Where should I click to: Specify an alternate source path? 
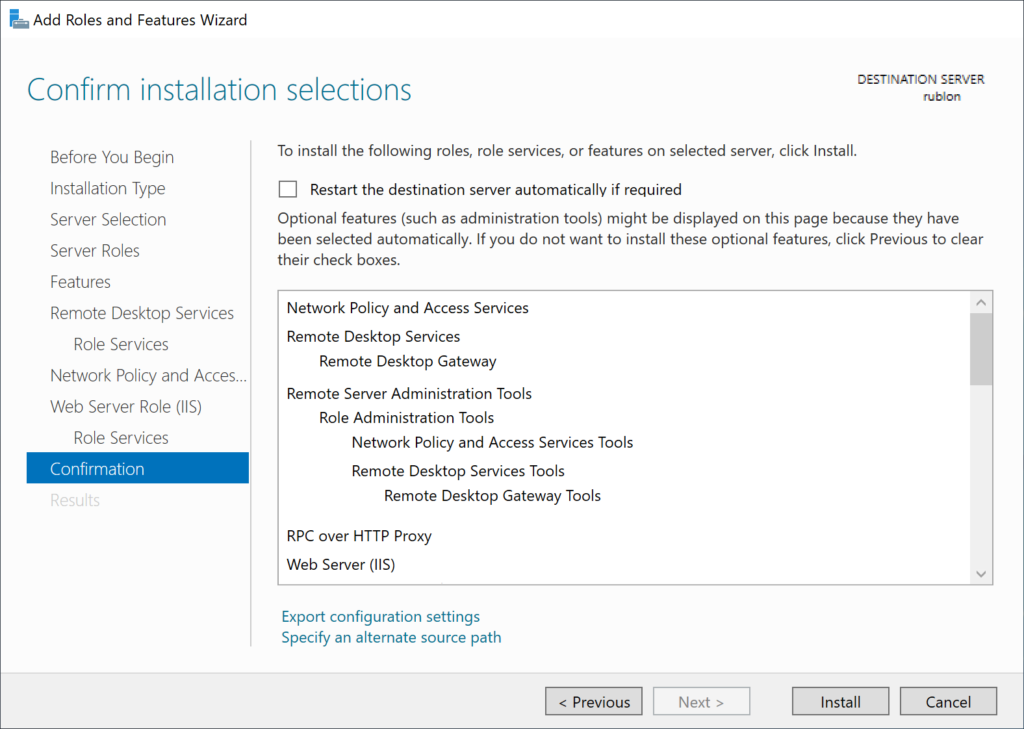(x=390, y=637)
